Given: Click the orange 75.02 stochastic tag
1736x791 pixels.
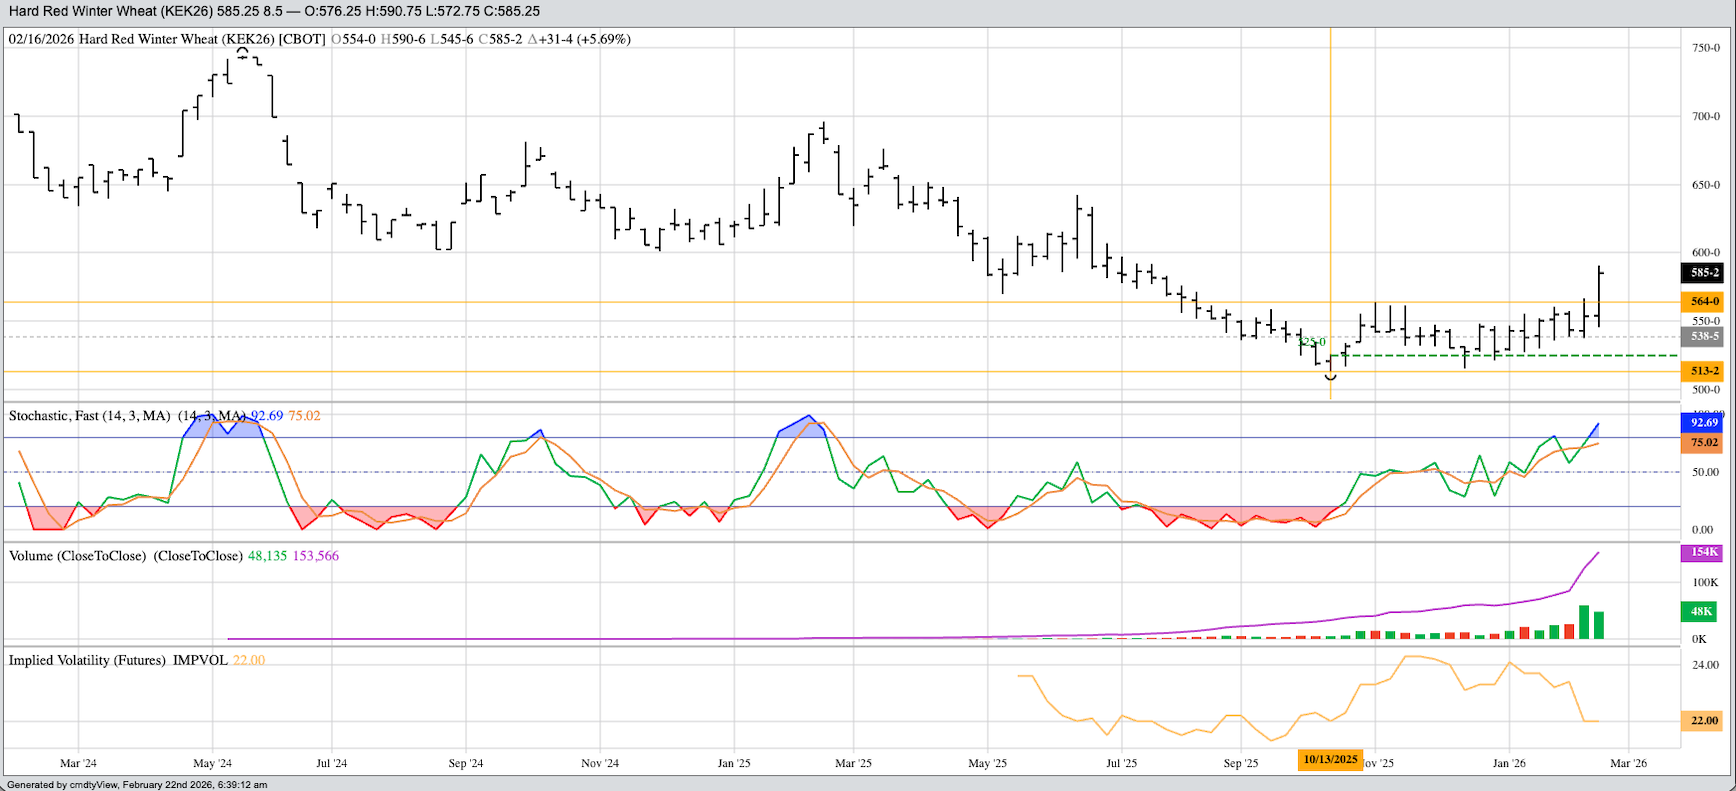Looking at the screenshot, I should pos(1704,442).
